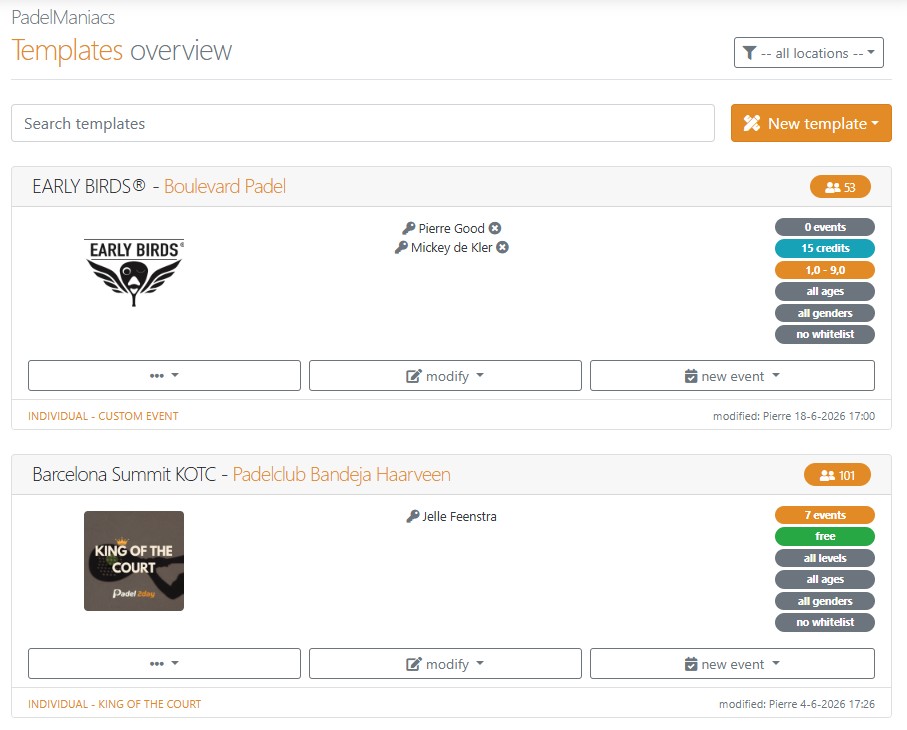Open the new event dropdown for Barcelona Summit KOTC

[x=732, y=663]
